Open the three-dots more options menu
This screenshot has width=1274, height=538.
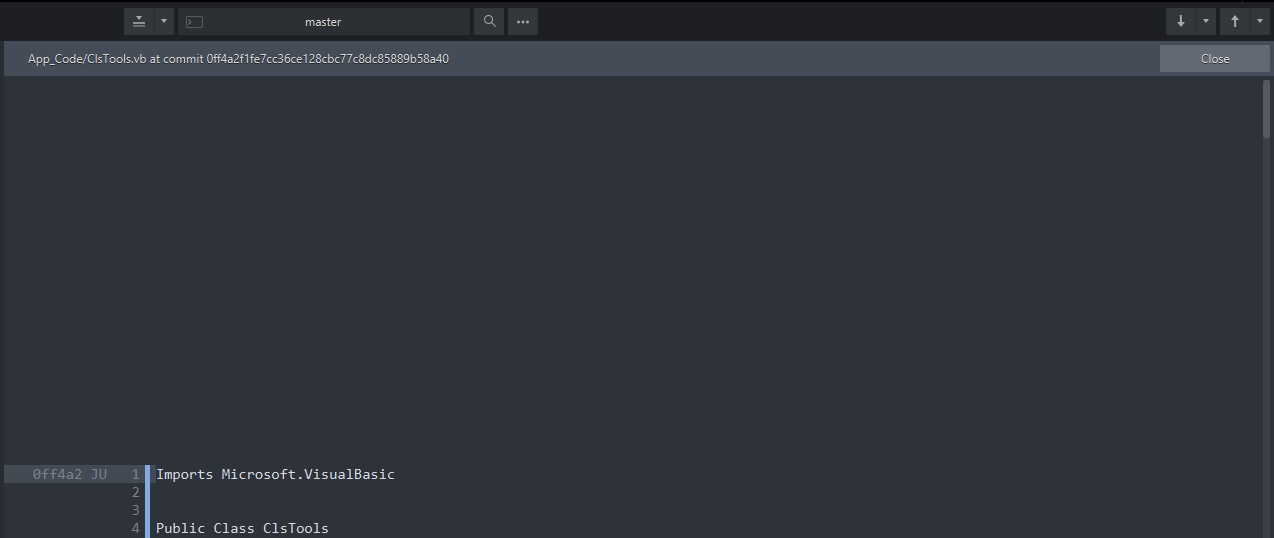click(x=523, y=21)
